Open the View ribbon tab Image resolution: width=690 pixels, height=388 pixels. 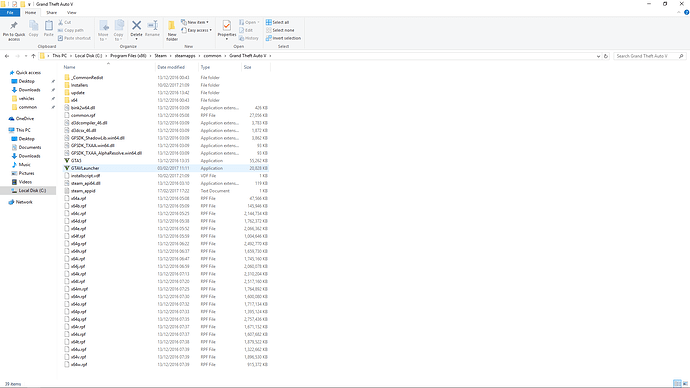72,13
